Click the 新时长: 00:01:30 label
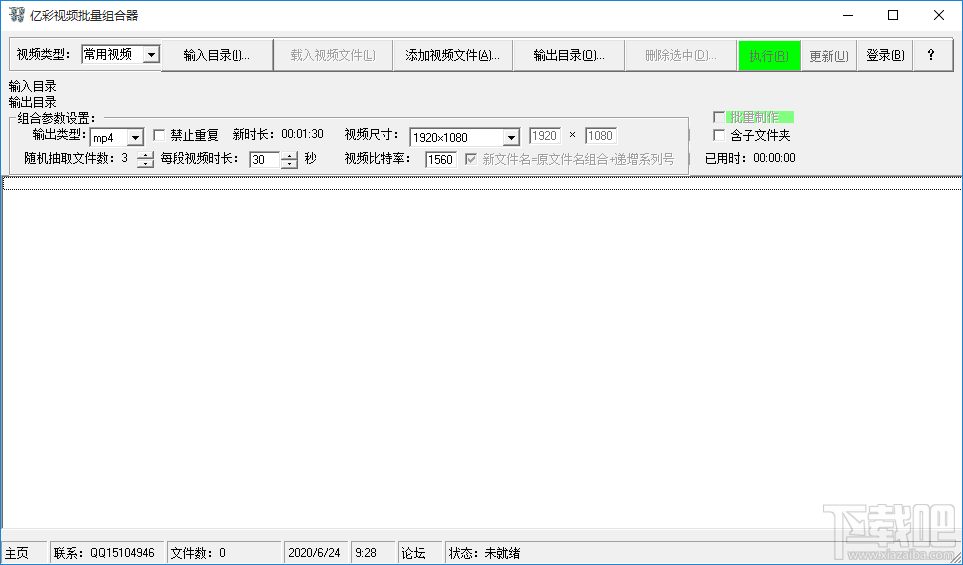This screenshot has width=963, height=565. 278,134
